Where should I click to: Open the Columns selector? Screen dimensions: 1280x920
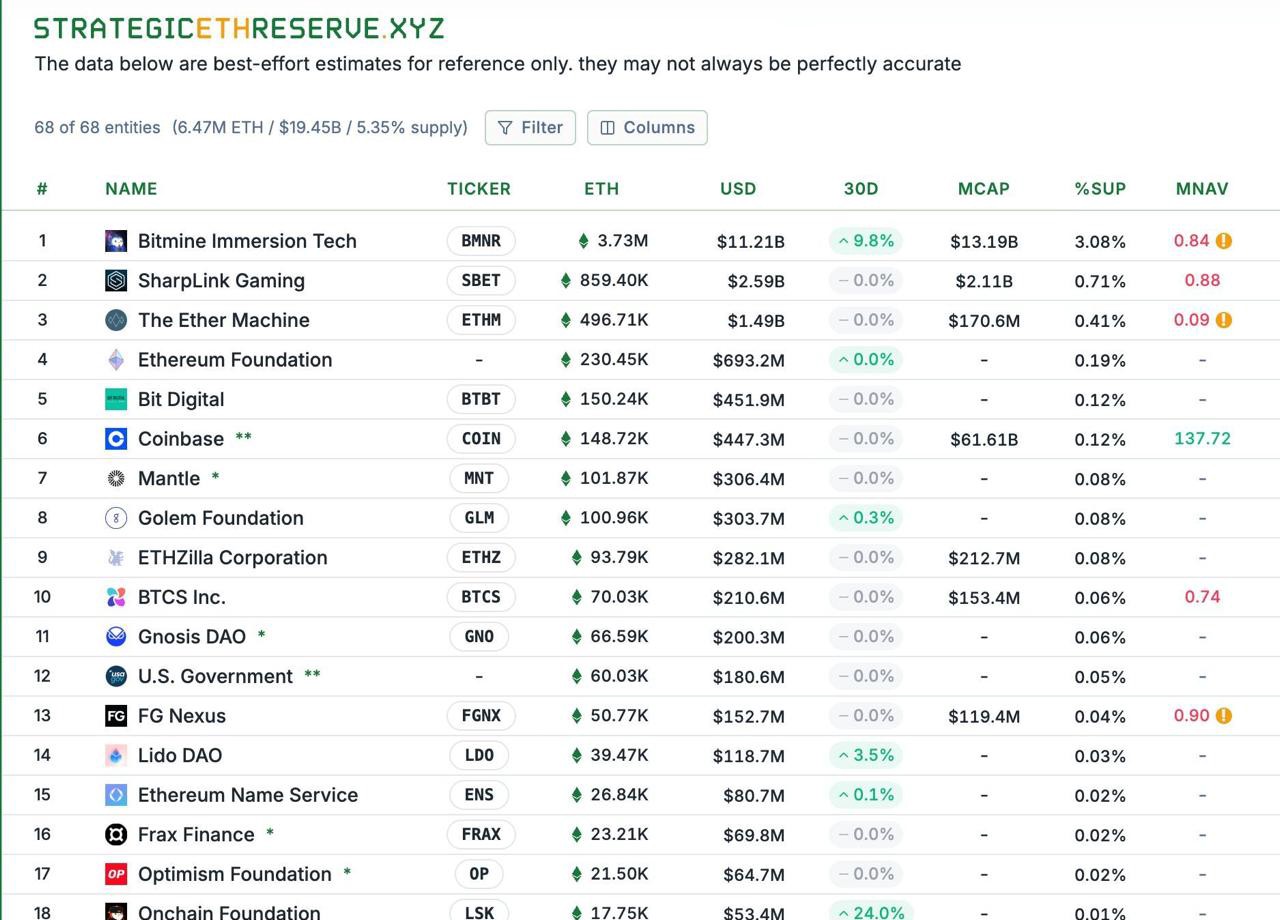click(x=647, y=128)
